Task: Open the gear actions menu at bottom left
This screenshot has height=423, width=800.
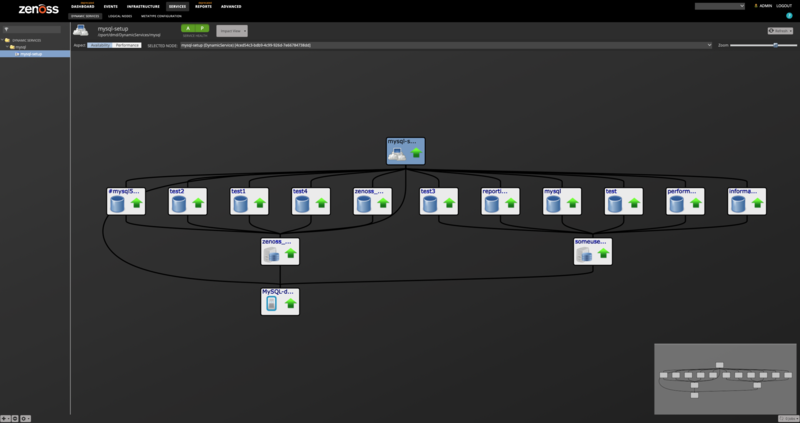Action: (x=25, y=418)
